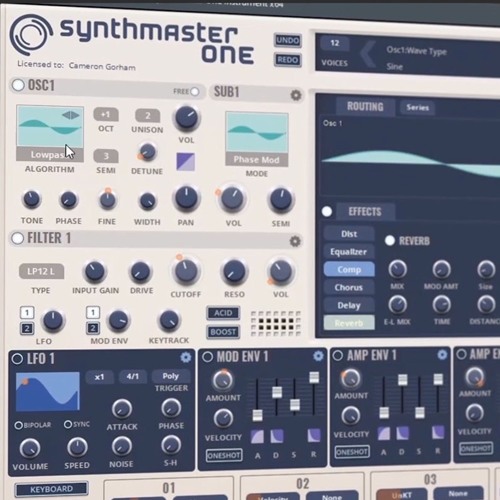Click the Amp Env 1 attack curve icon

(x=384, y=433)
